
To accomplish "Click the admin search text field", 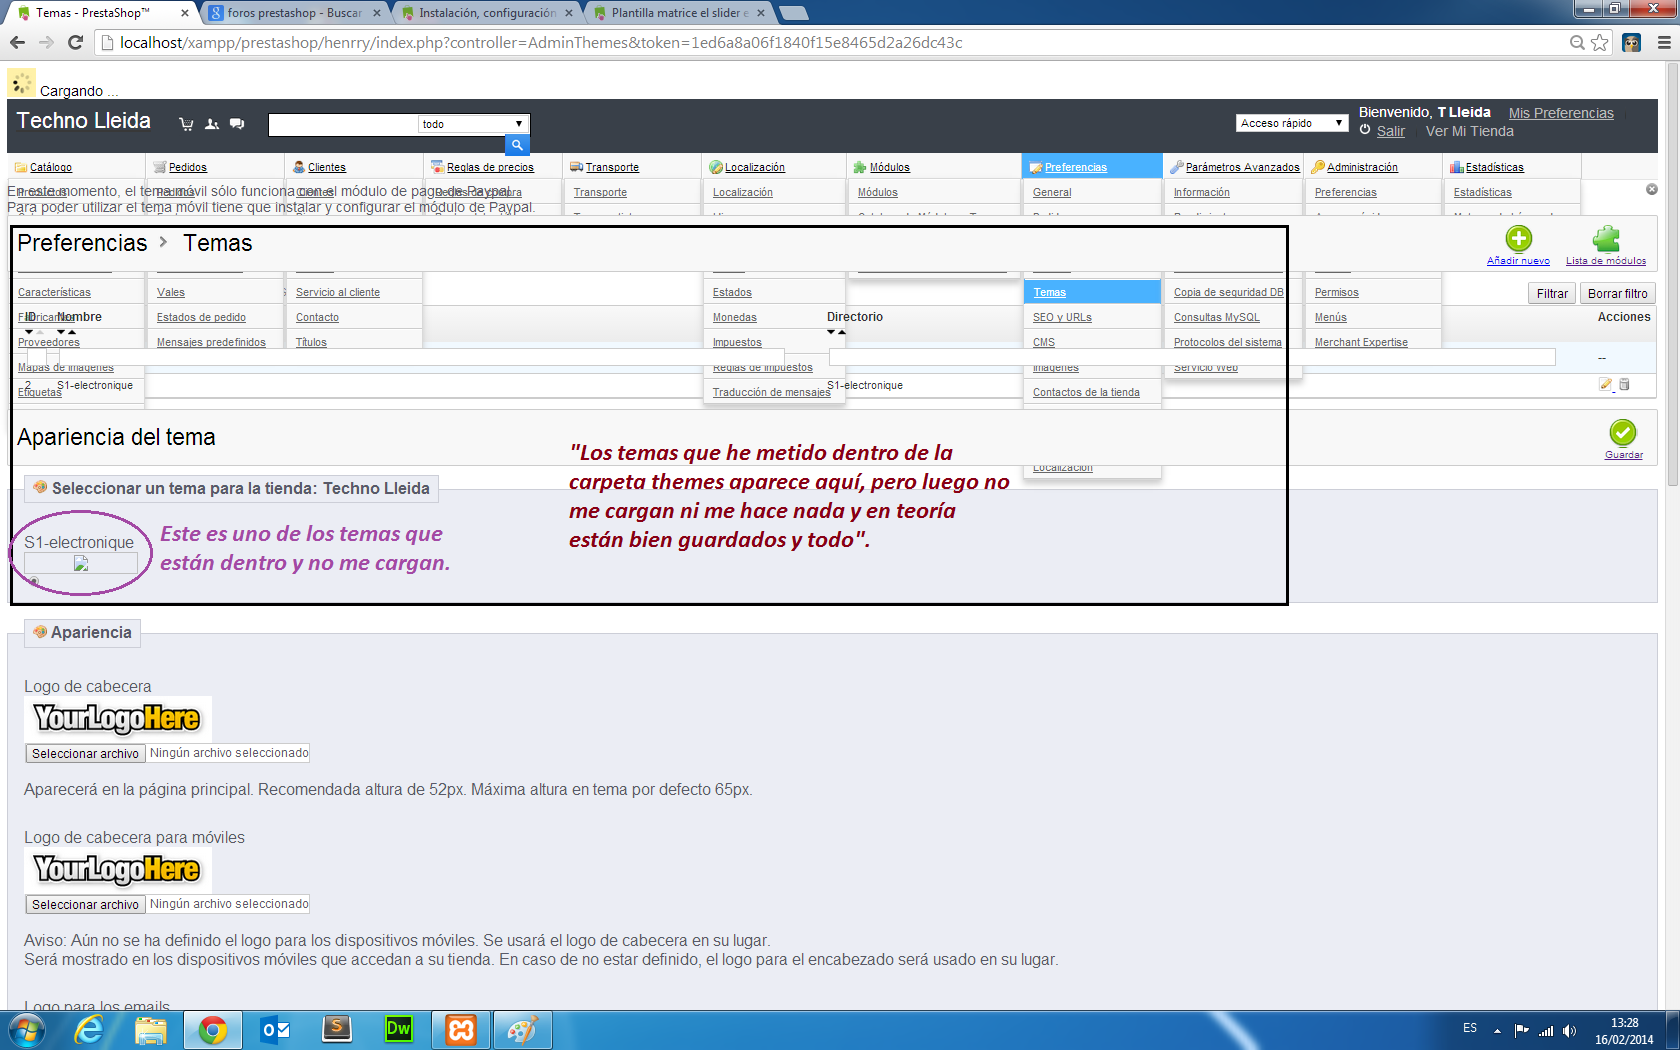I will tap(343, 124).
